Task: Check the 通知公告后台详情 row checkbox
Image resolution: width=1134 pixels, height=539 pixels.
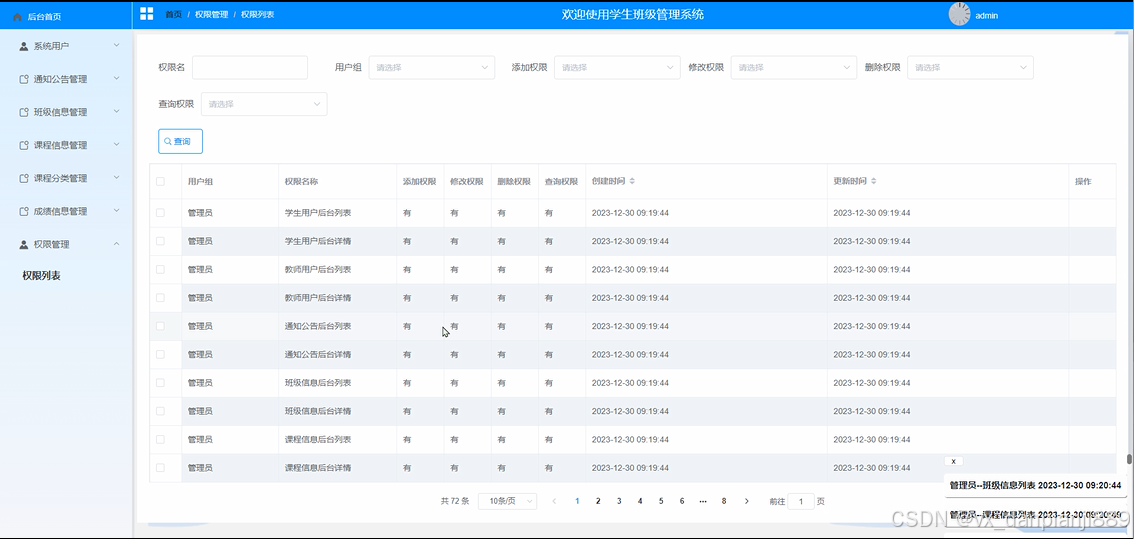Action: tap(161, 355)
